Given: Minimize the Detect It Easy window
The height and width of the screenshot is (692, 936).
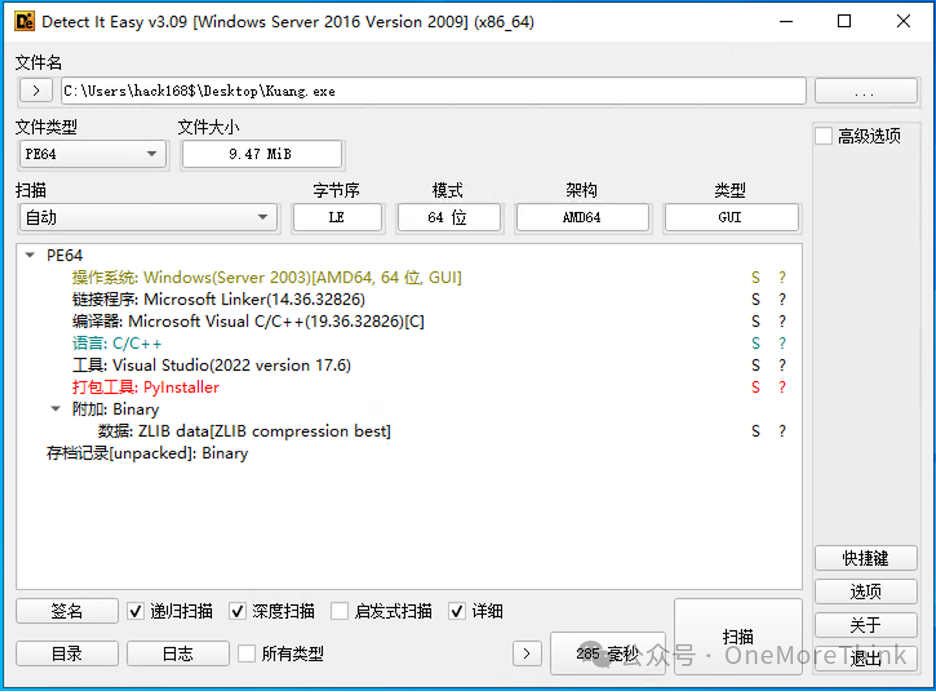Looking at the screenshot, I should click(786, 21).
